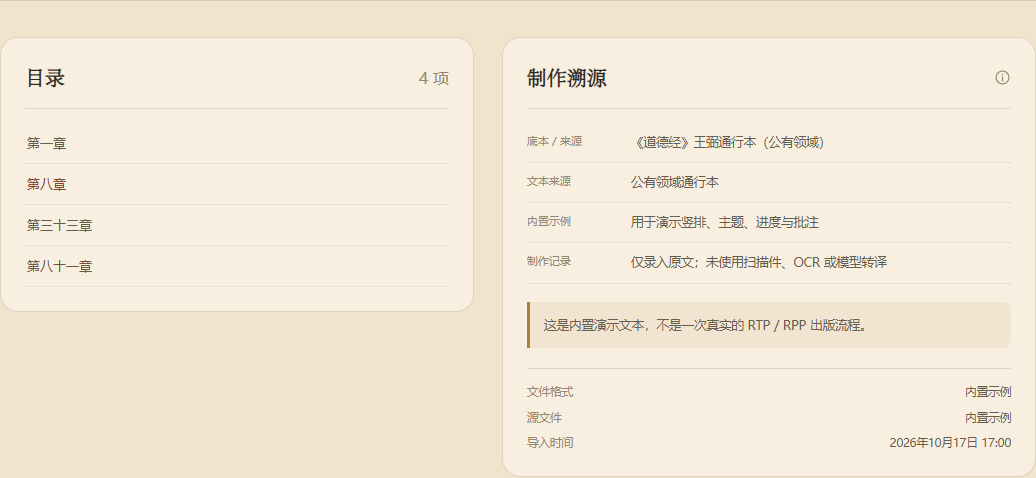This screenshot has width=1036, height=478.
Task: Click the import date 2026年10月17日 17:00
Action: [x=950, y=443]
